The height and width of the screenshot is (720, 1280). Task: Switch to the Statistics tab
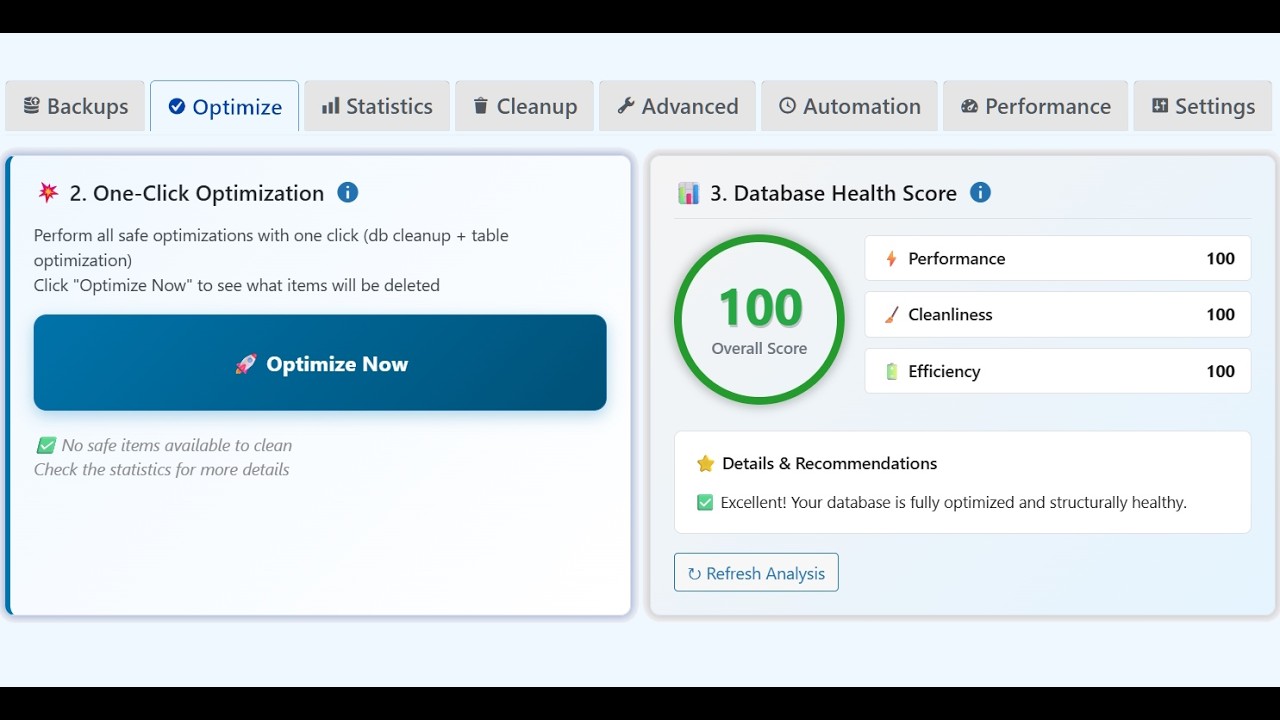point(377,106)
